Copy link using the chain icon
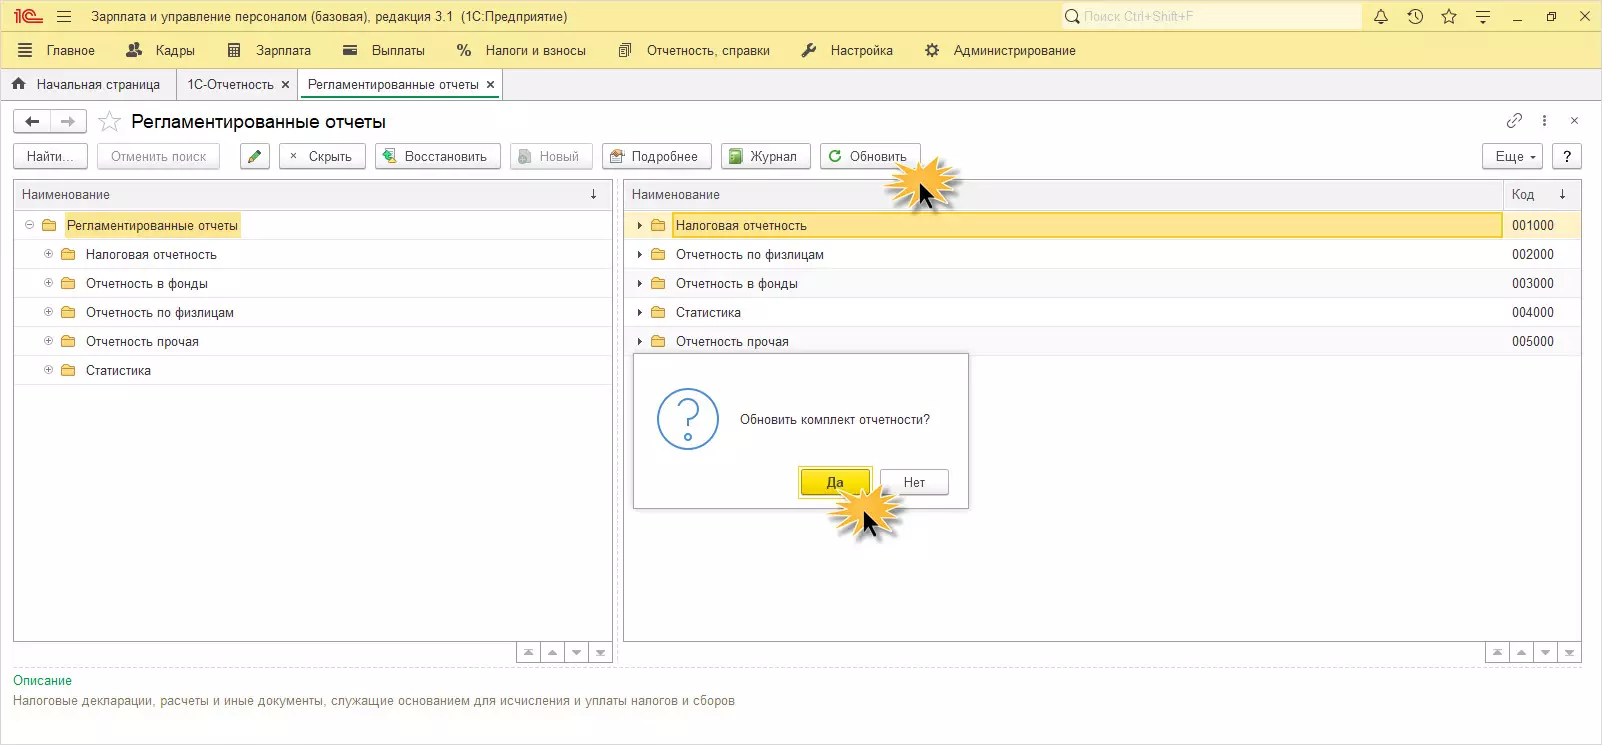 1514,121
